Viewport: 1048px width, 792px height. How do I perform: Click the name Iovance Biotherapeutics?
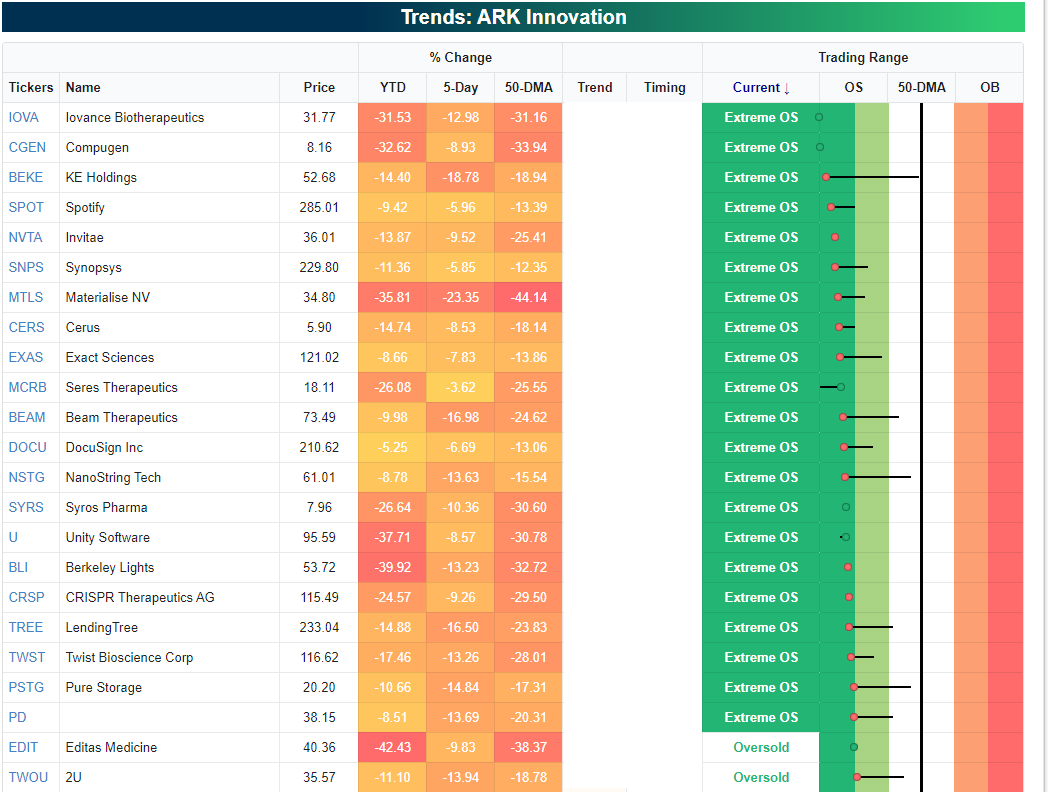click(x=135, y=118)
